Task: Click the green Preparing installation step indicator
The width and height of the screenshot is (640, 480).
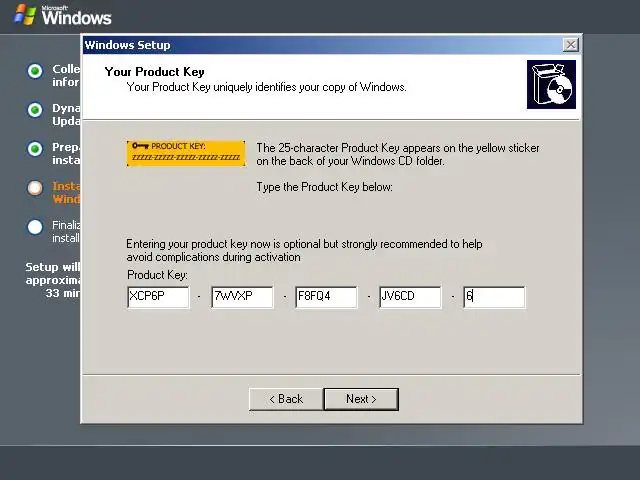Action: click(35, 149)
